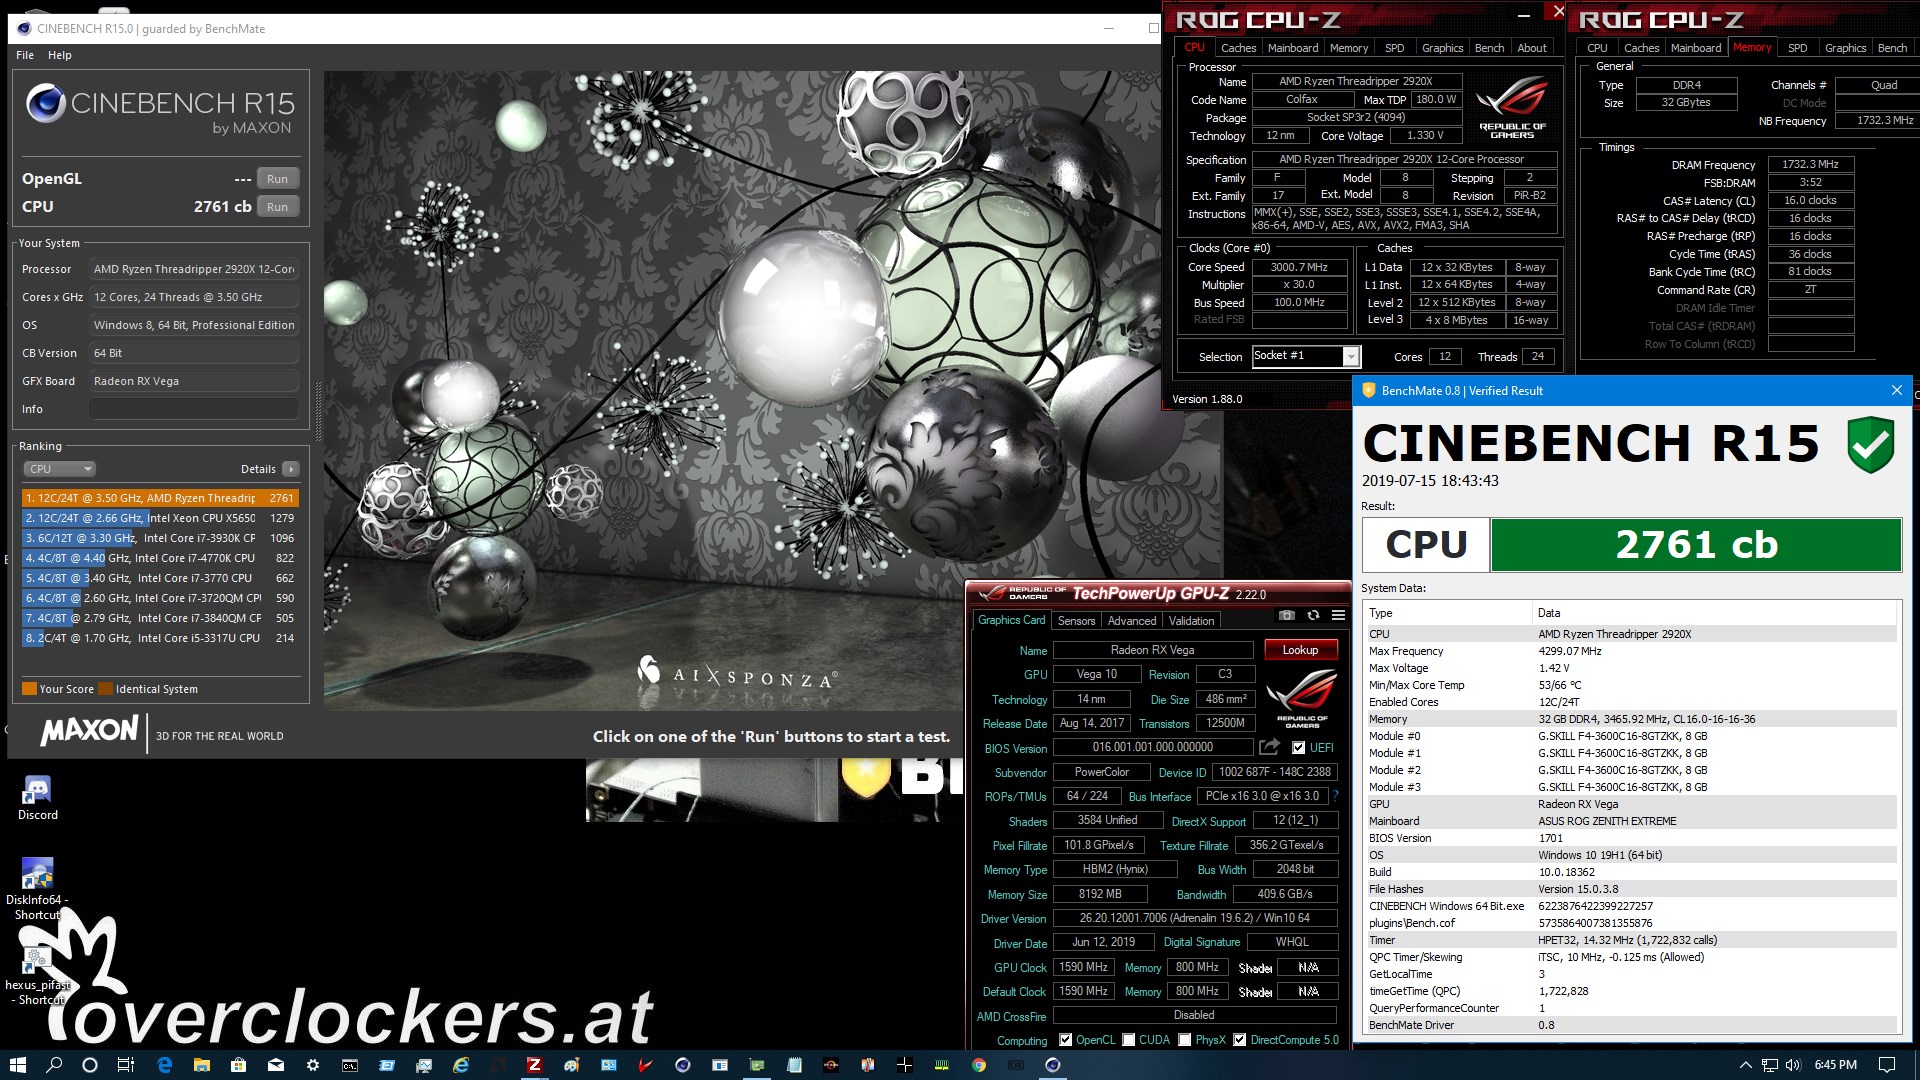Screen dimensions: 1920x1080
Task: Open the Advanced tab in GPU-Z
Action: click(x=1131, y=621)
